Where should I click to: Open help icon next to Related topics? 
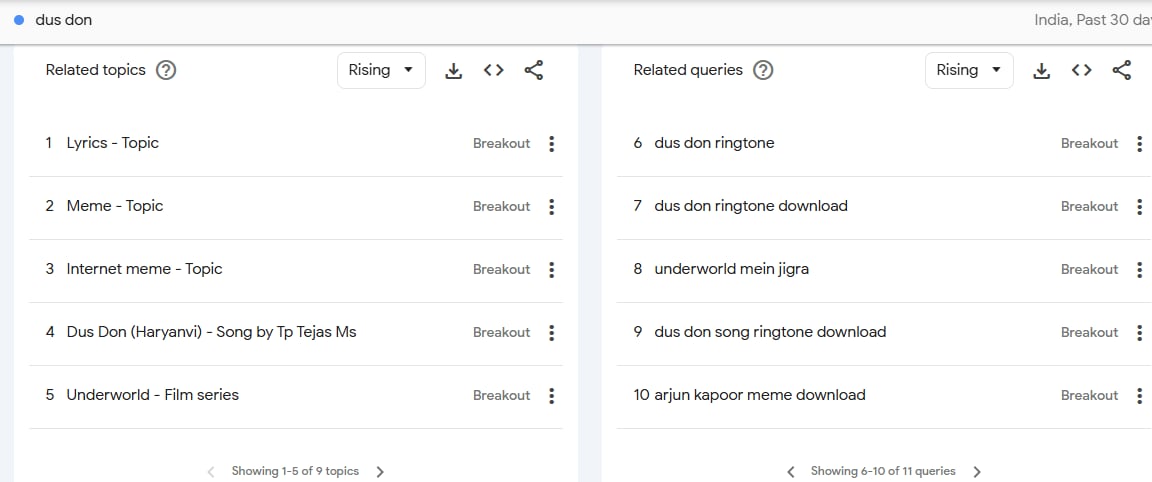click(x=167, y=71)
